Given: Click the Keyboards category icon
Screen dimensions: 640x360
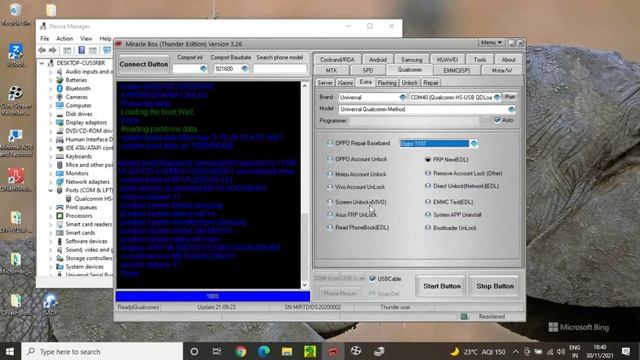Looking at the screenshot, I should (60, 156).
